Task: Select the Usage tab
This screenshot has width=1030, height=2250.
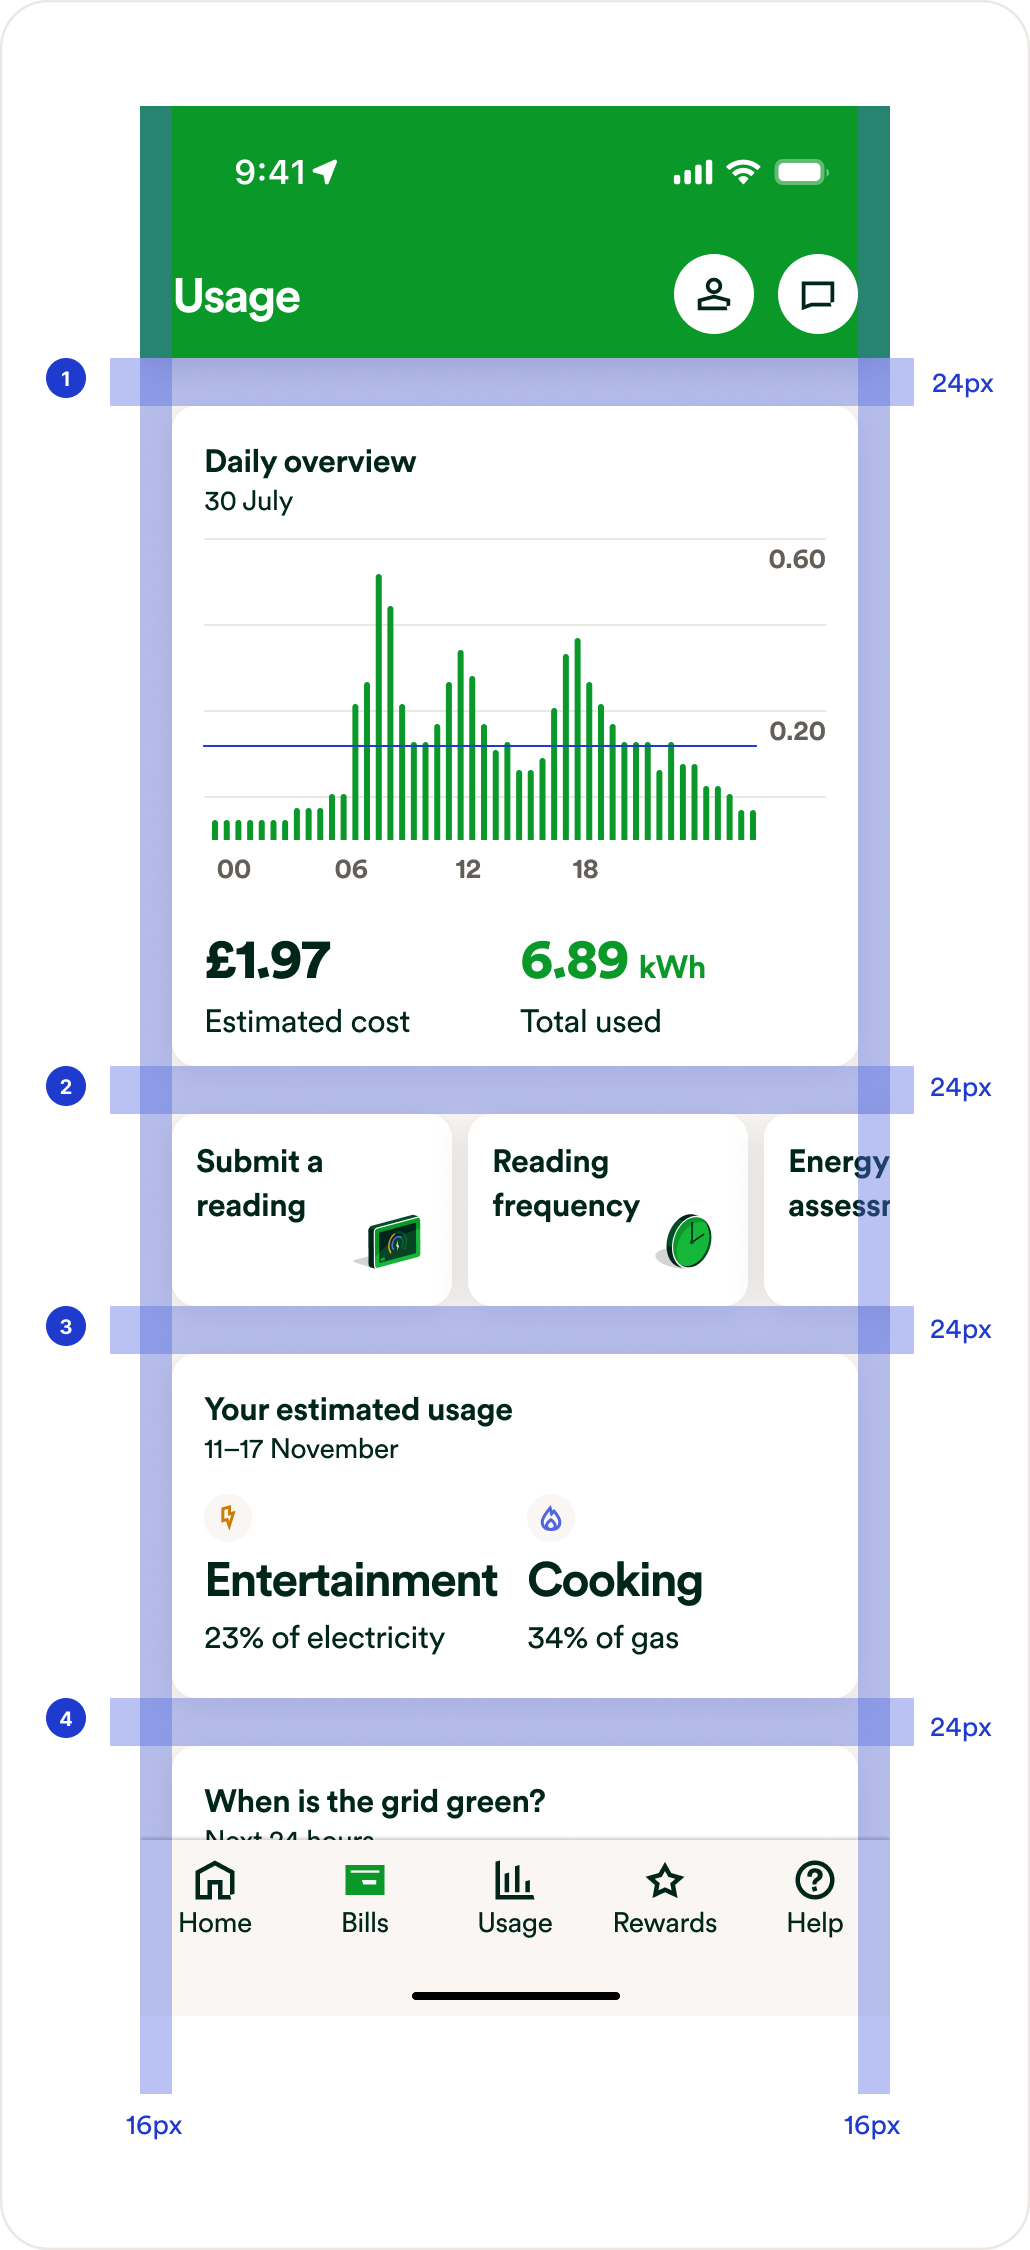Action: pos(515,1898)
